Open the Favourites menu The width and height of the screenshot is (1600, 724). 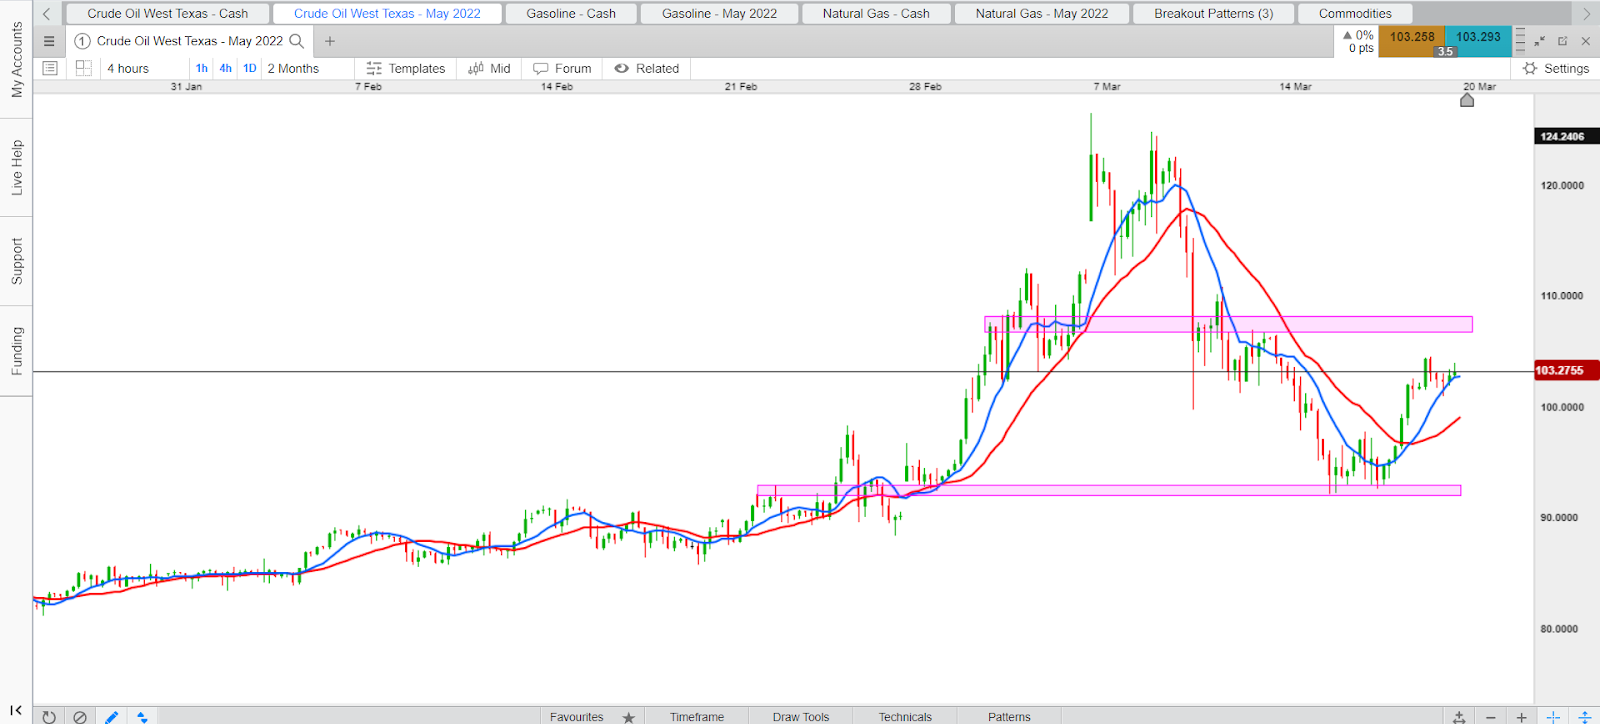point(577,717)
